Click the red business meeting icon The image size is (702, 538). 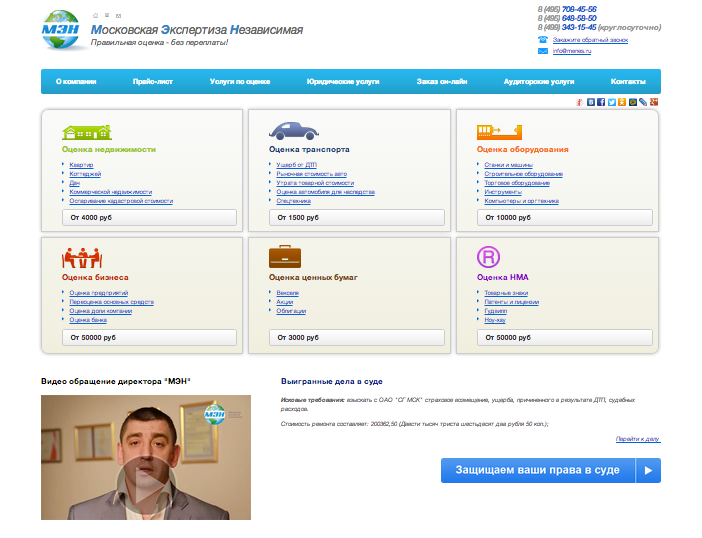(82, 257)
